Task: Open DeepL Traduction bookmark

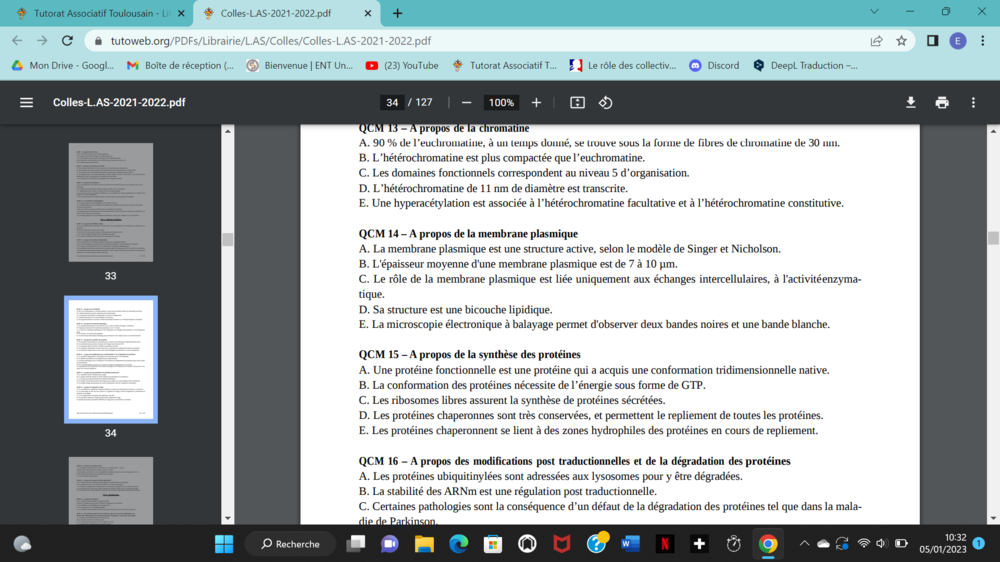Action: [805, 65]
